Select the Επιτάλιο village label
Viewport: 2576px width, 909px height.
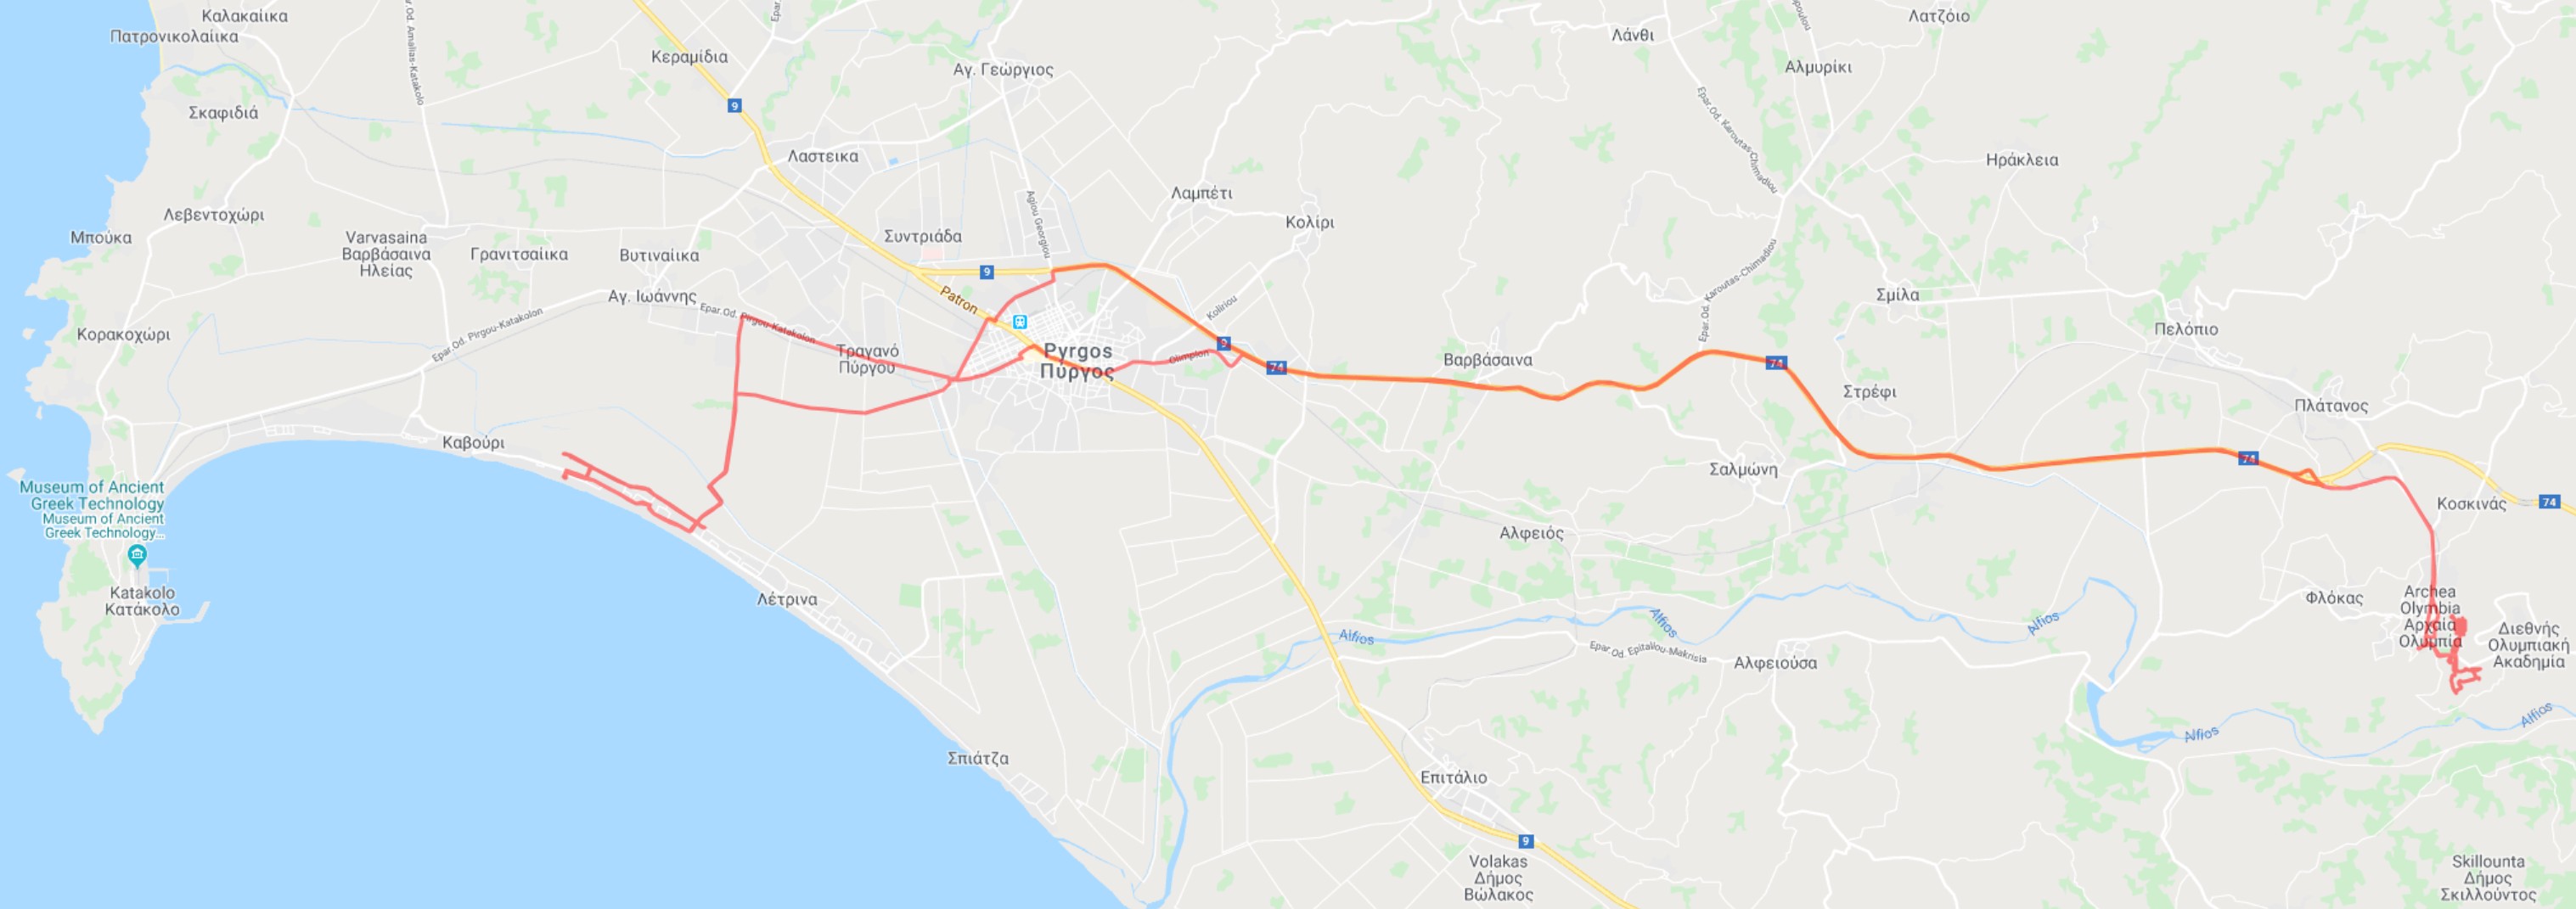click(x=1453, y=777)
